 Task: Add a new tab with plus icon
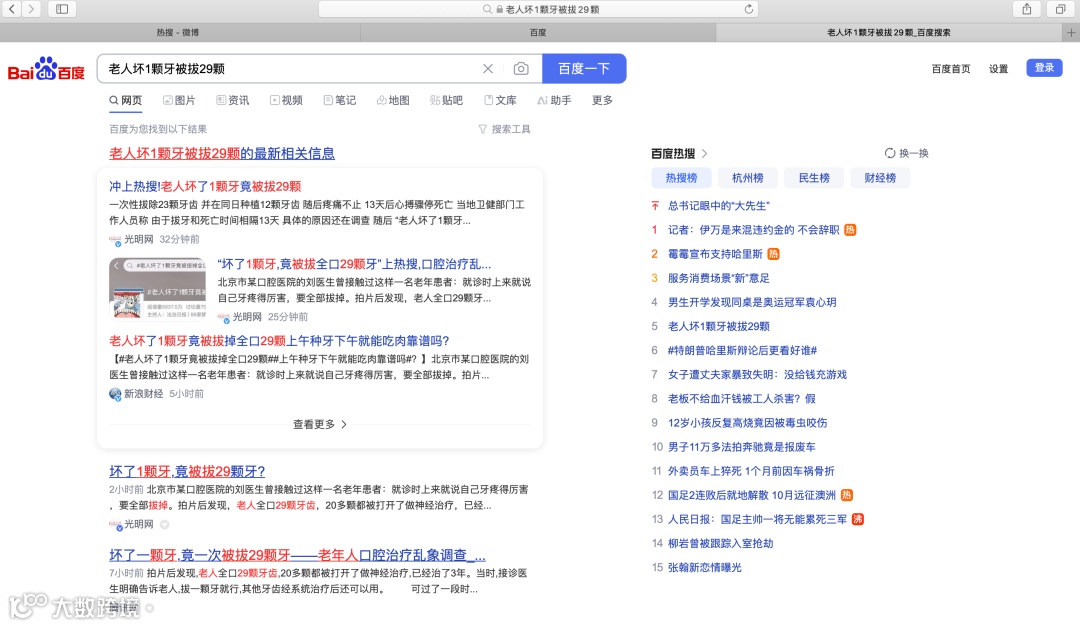tap(1071, 32)
